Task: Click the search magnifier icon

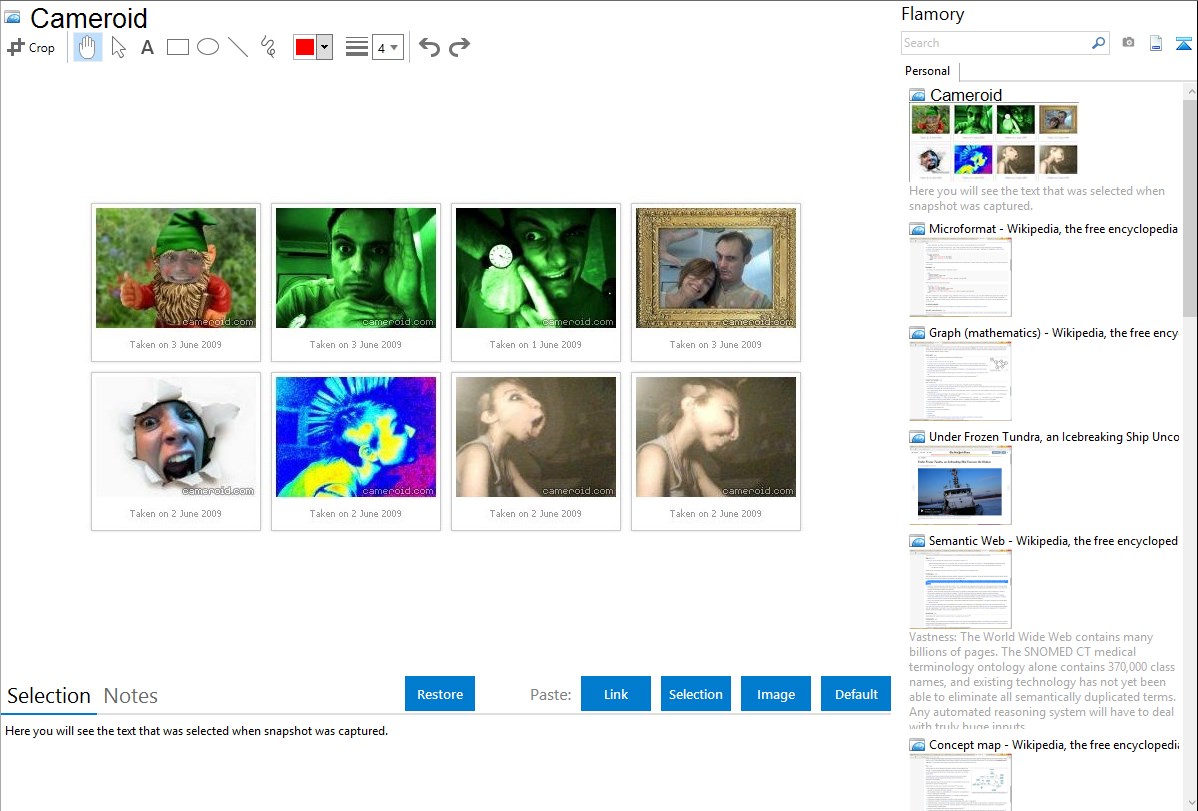Action: (x=1099, y=43)
